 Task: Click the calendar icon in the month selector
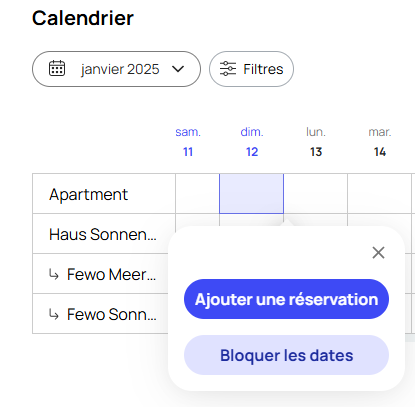click(57, 68)
